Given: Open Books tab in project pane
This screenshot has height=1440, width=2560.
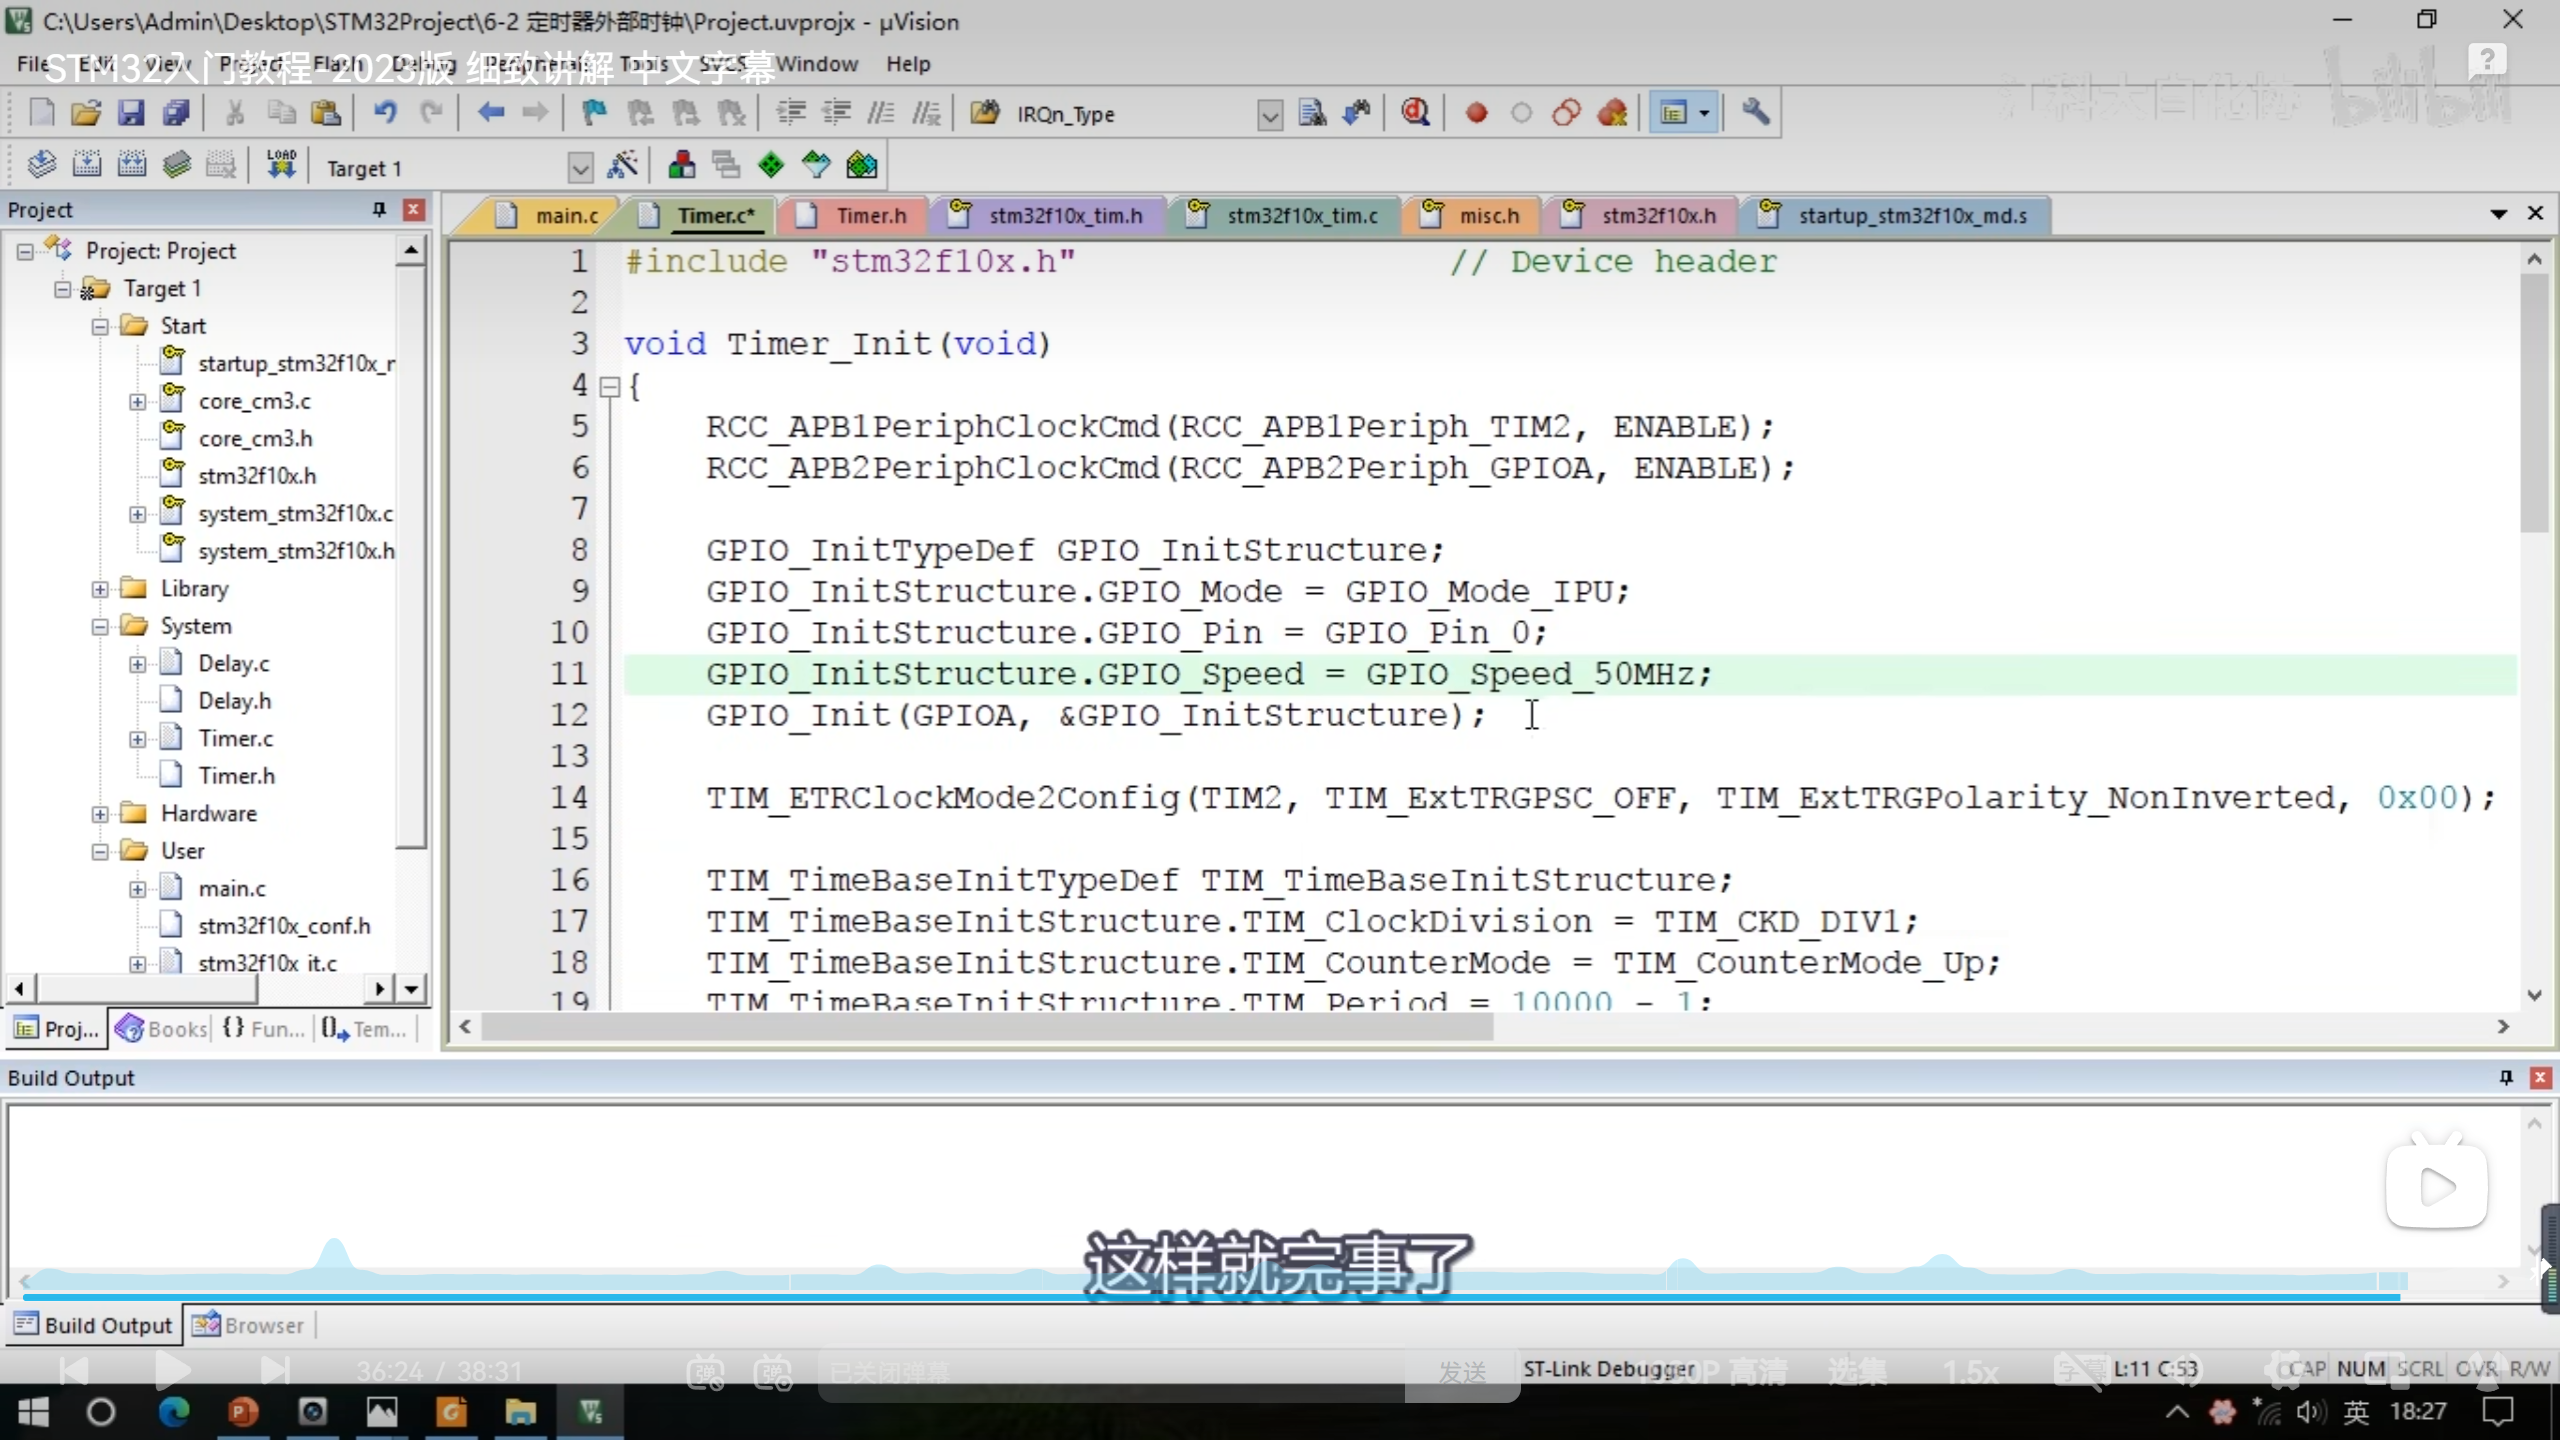Looking at the screenshot, I should tap(161, 1028).
